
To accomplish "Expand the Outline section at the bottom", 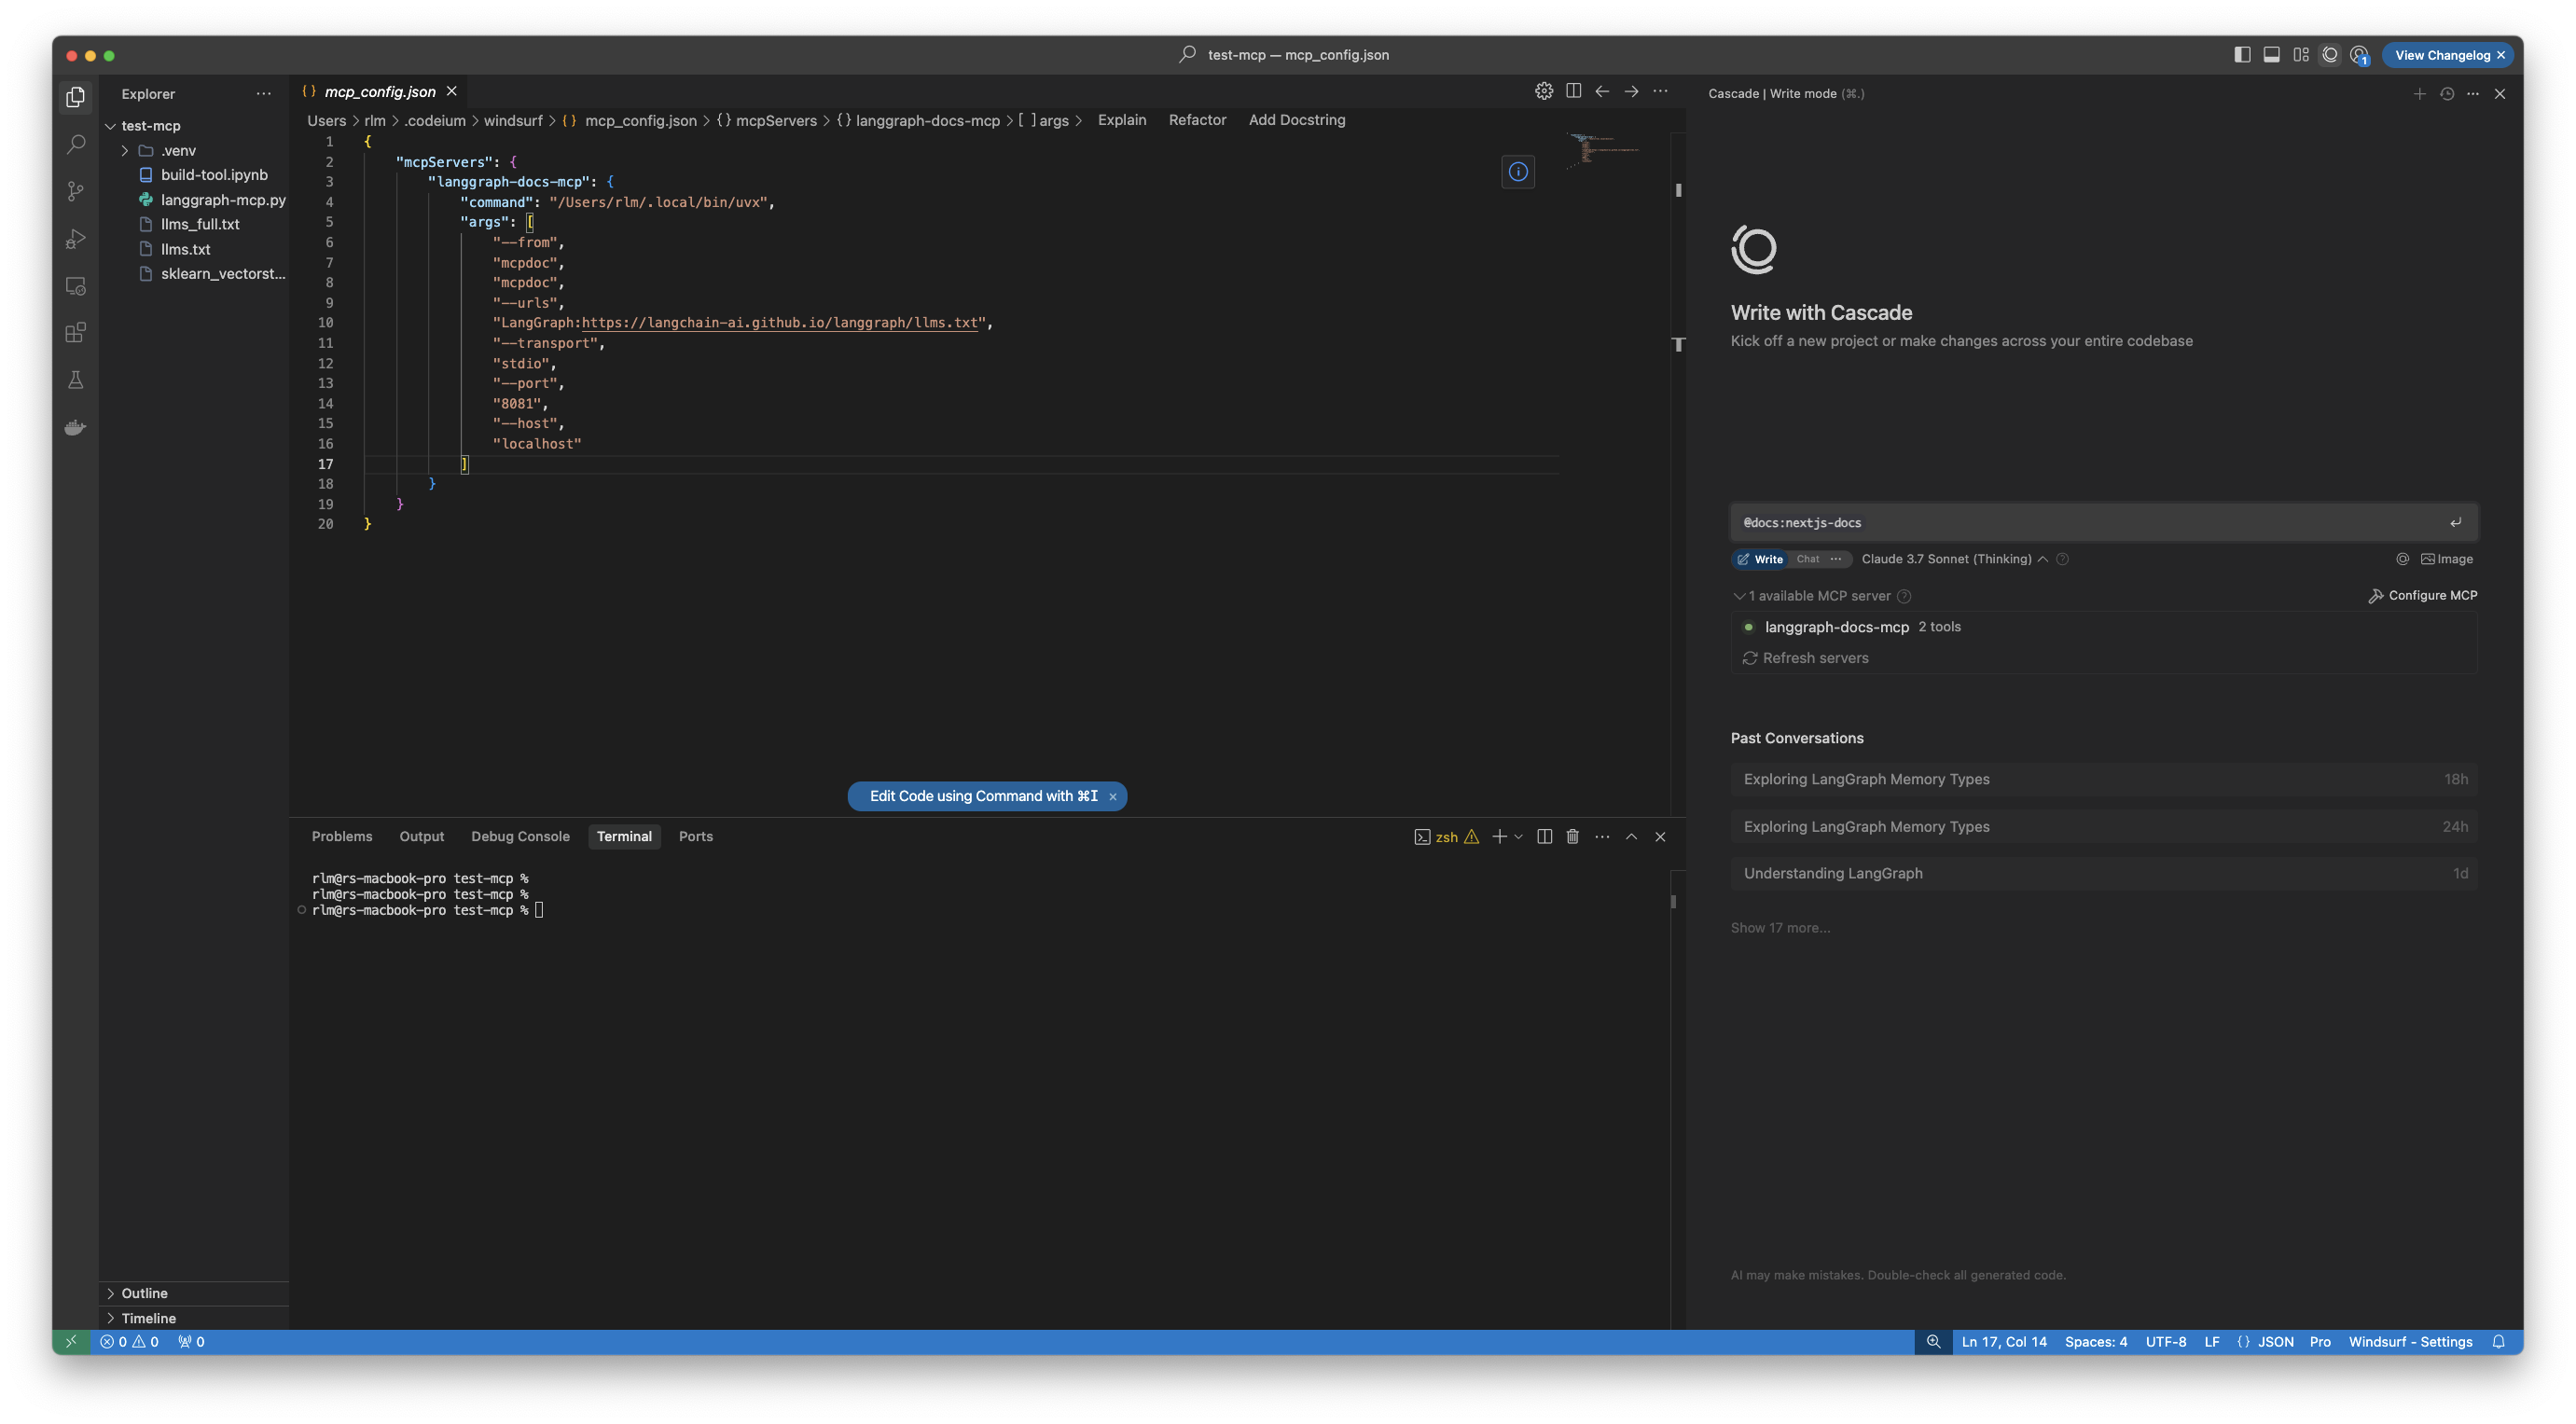I will point(144,1293).
